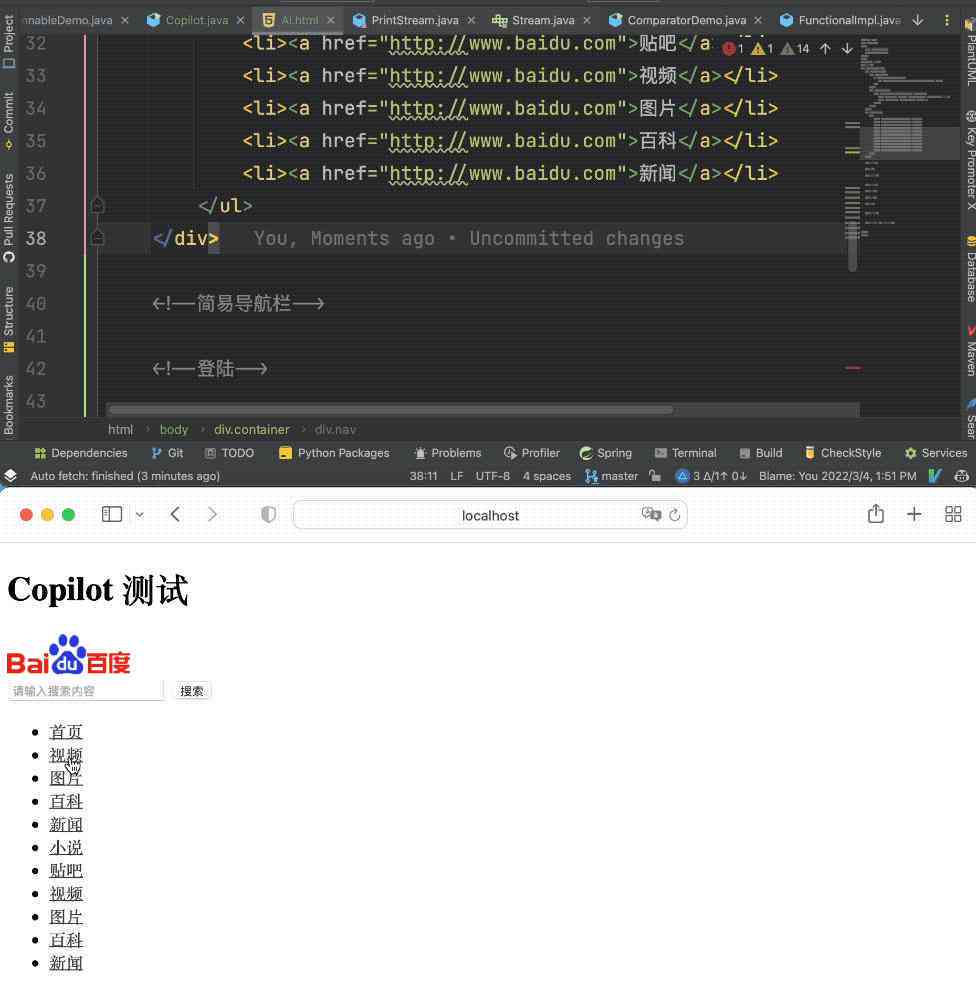Open the Project tool window
The width and height of the screenshot is (976, 1004).
click(8, 42)
